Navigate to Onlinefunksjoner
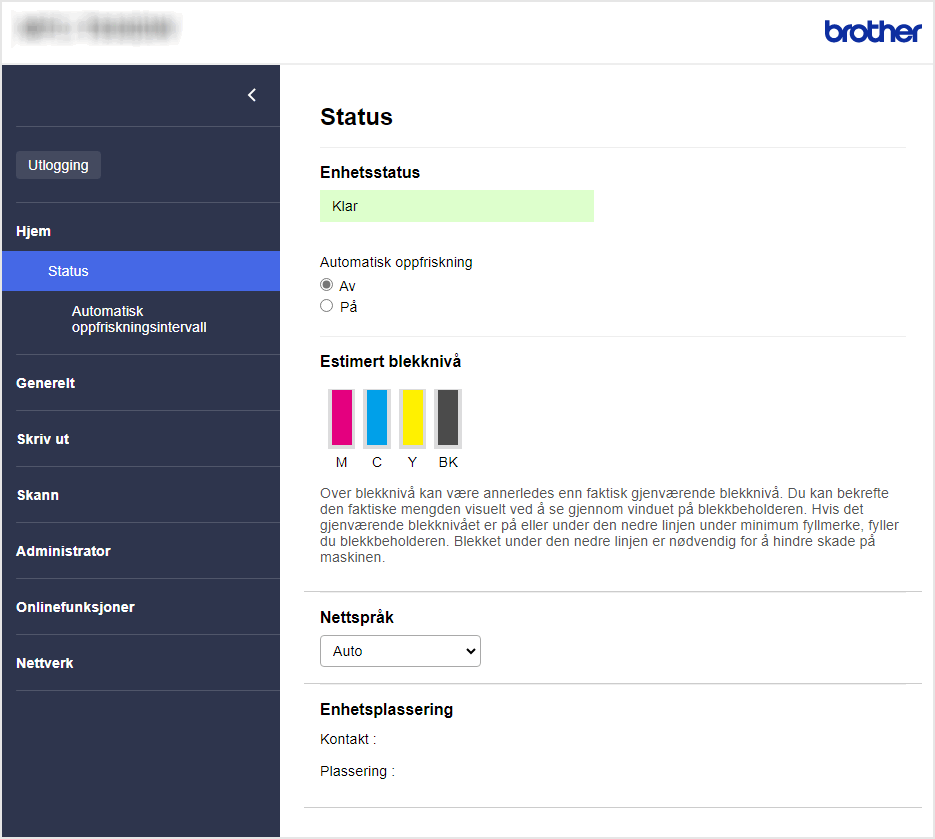This screenshot has height=839, width=935. [x=75, y=607]
